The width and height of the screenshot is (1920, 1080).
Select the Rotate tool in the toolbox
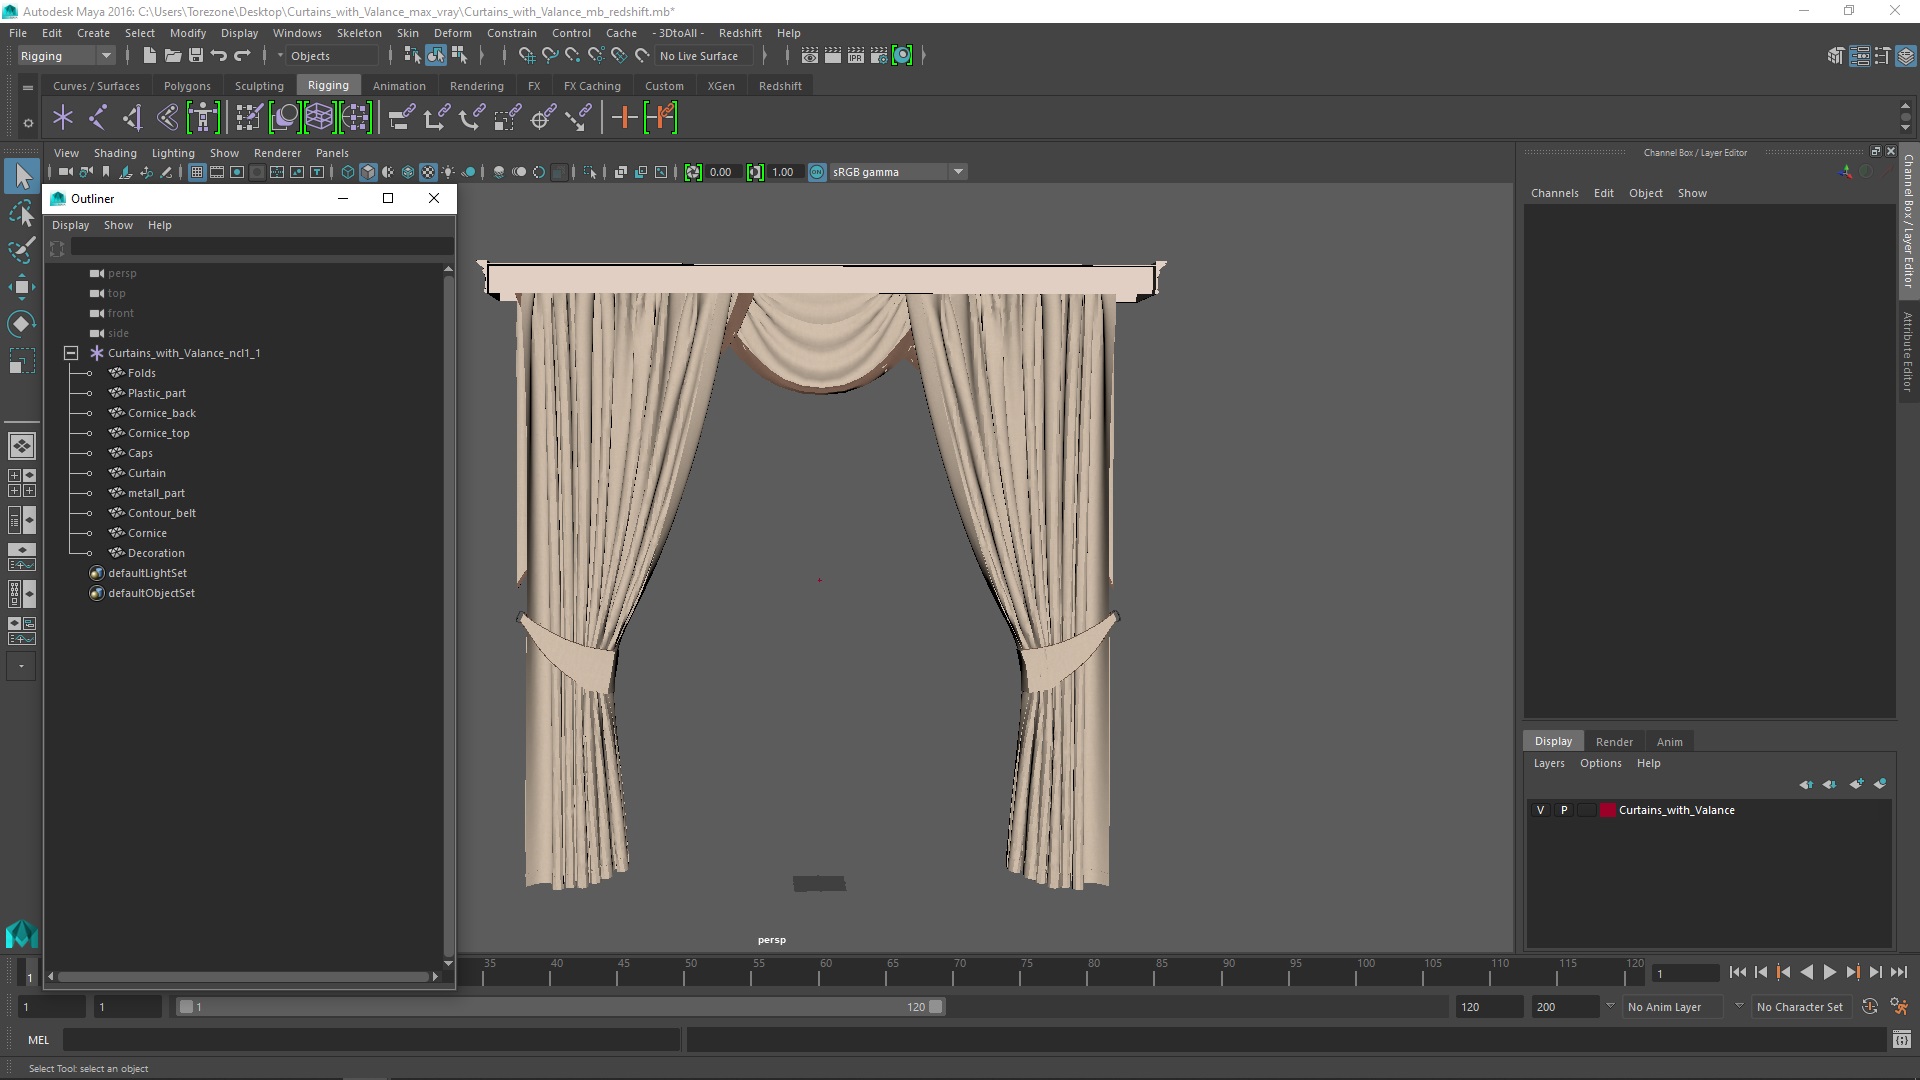tap(21, 324)
